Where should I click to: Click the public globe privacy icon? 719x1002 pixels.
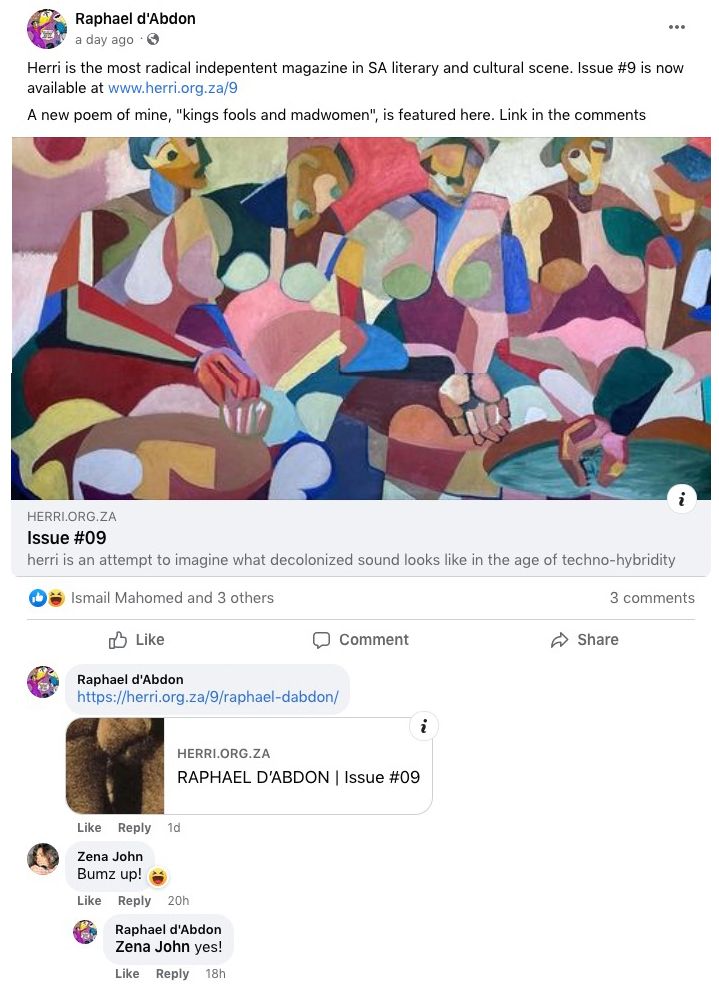coord(153,40)
